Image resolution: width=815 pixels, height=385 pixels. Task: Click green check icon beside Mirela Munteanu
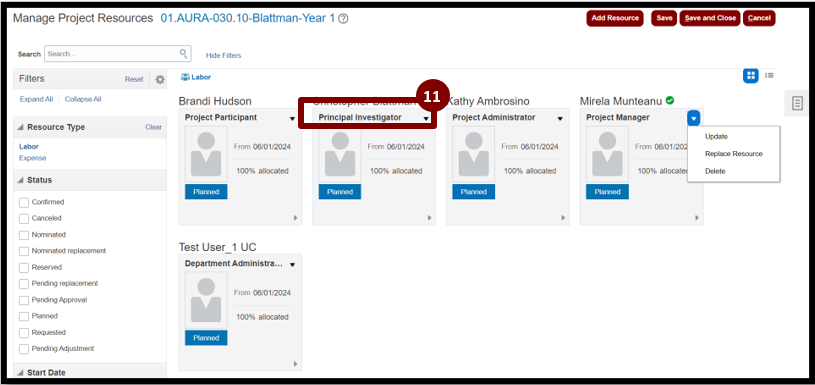[x=670, y=100]
